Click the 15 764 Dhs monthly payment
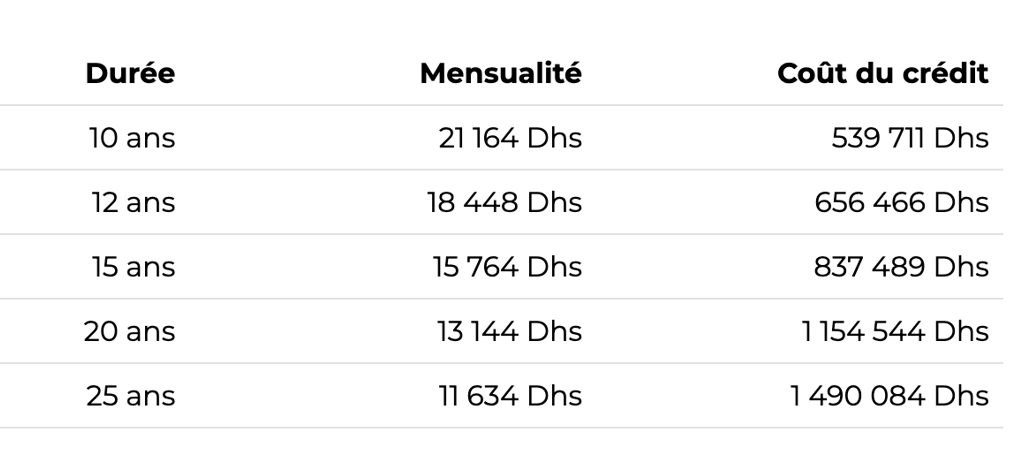 pyautogui.click(x=507, y=267)
